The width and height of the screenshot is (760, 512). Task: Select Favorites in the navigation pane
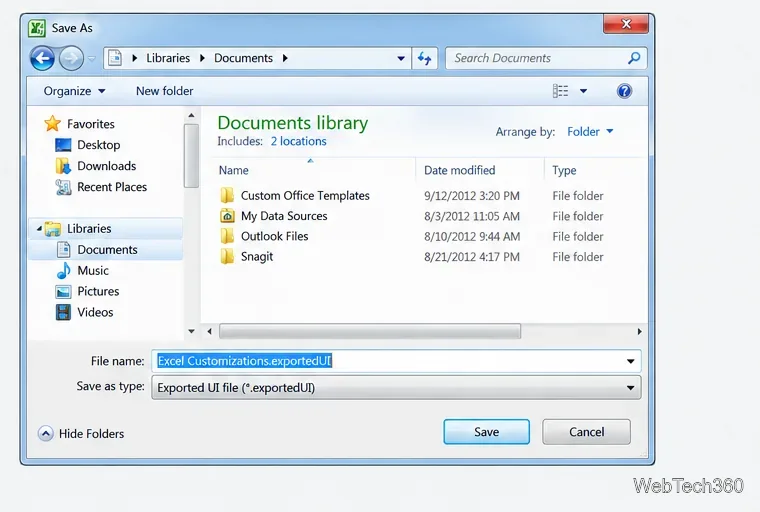[x=91, y=124]
